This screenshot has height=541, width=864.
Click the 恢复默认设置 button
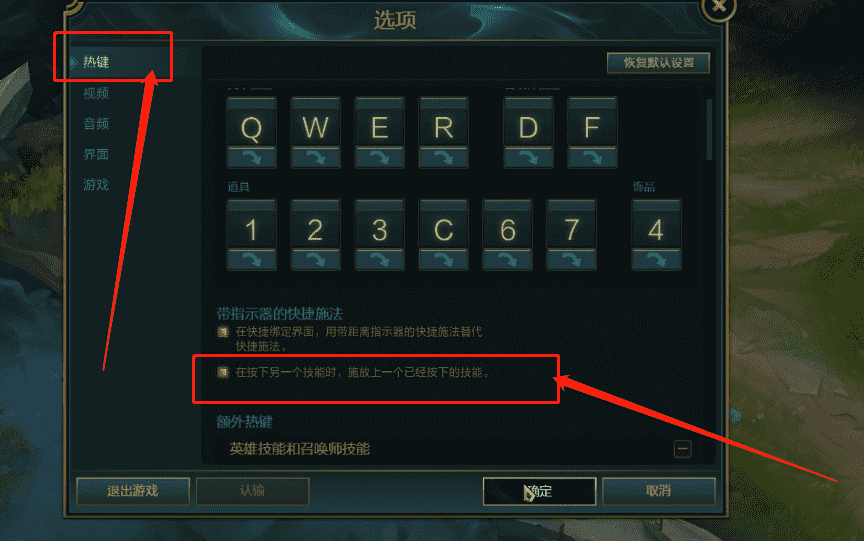[x=658, y=63]
